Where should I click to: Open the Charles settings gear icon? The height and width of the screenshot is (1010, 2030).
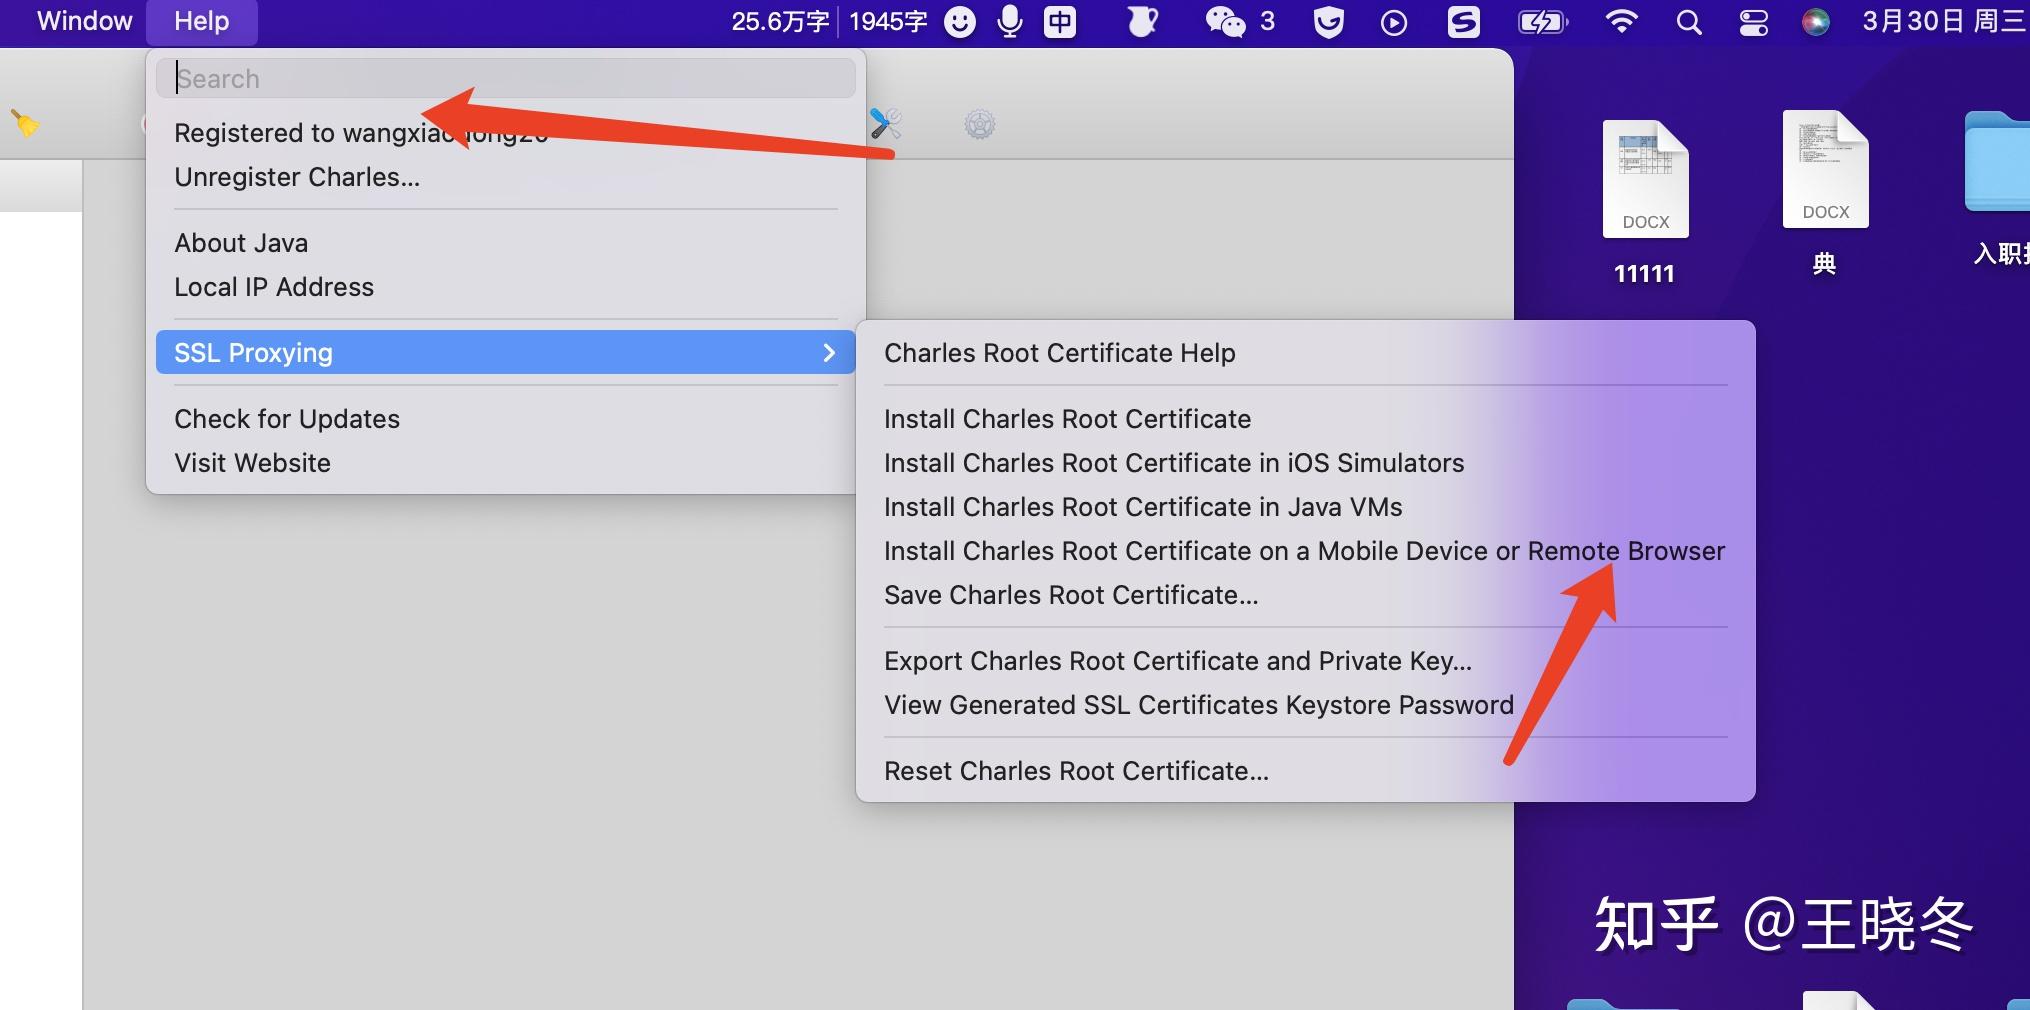979,125
